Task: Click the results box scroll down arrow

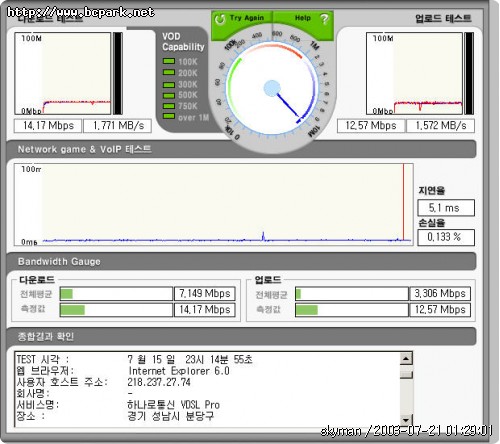Action: click(406, 420)
